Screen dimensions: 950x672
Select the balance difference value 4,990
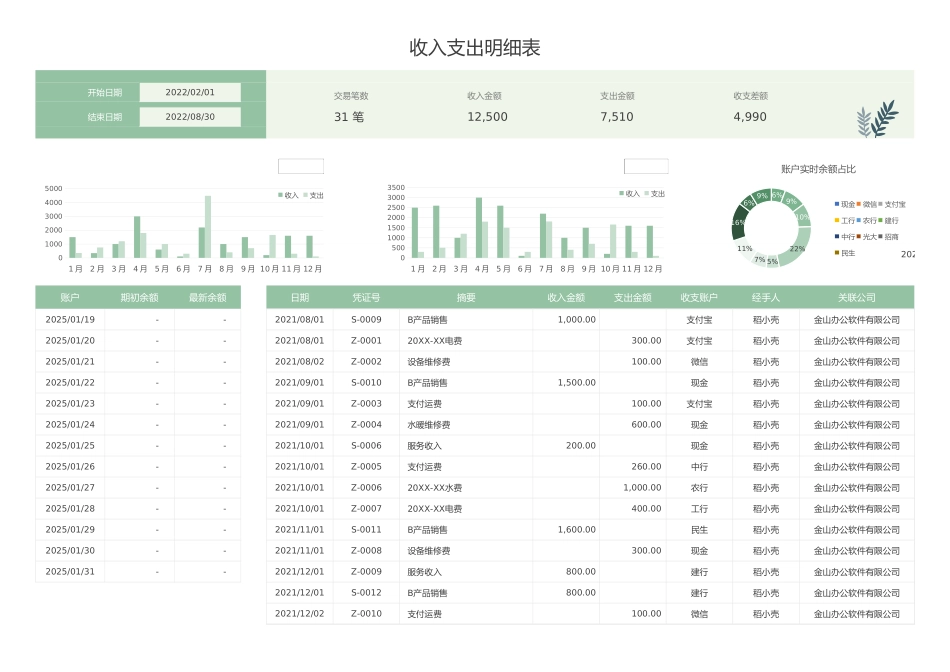tap(750, 116)
